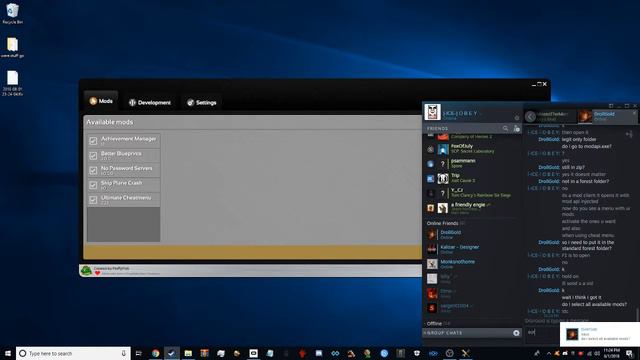
Task: Select friend Y_Cr in friends list
Action: 472,193
